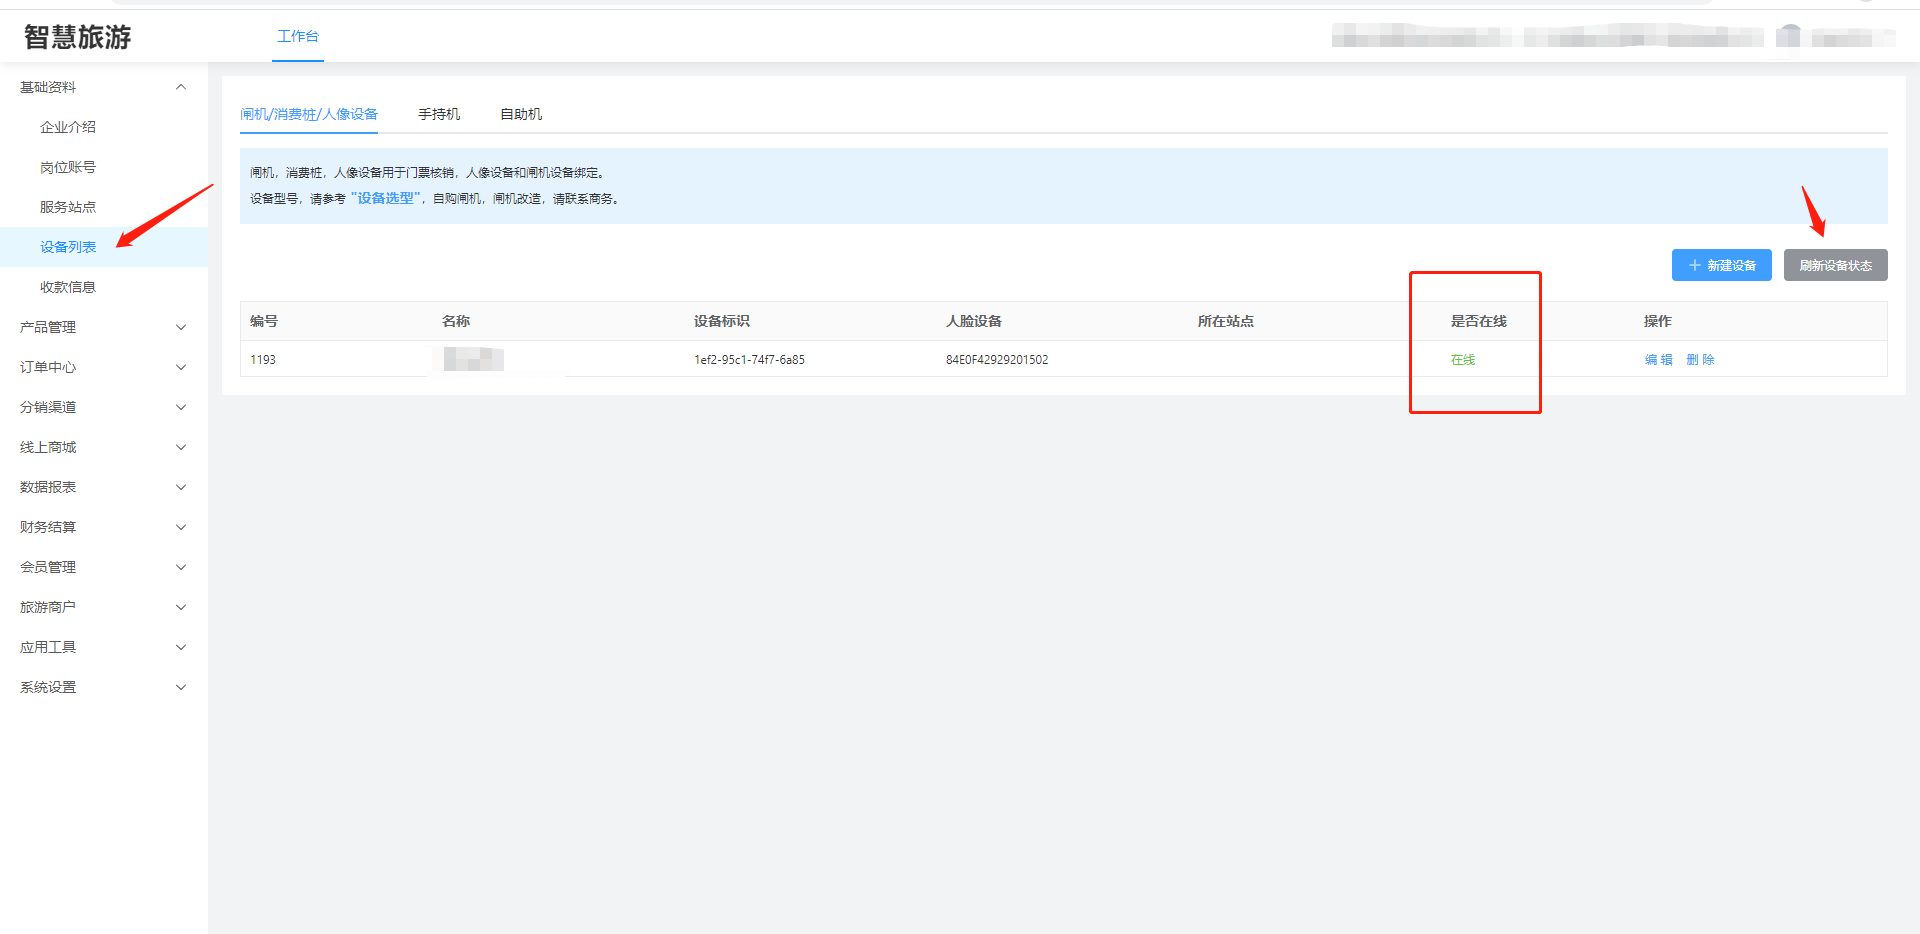The image size is (1920, 934).
Task: Expand the 产品管理 menu chevron
Action: pos(181,327)
